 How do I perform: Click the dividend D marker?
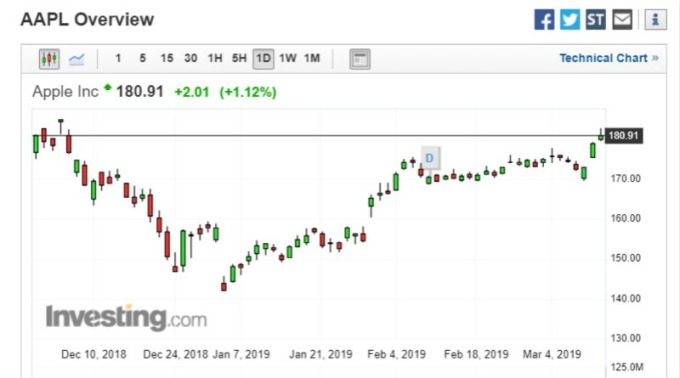(429, 158)
